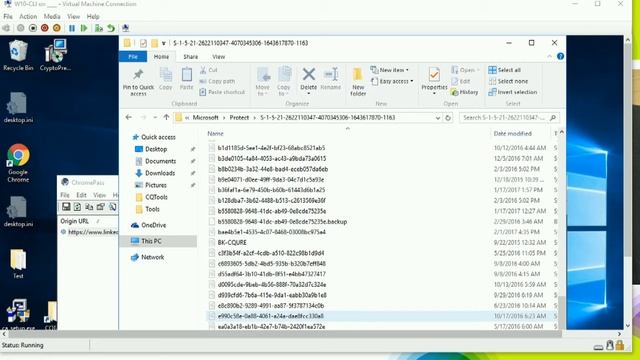Click Select all in the ribbon
The width and height of the screenshot is (640, 360).
pos(504,70)
